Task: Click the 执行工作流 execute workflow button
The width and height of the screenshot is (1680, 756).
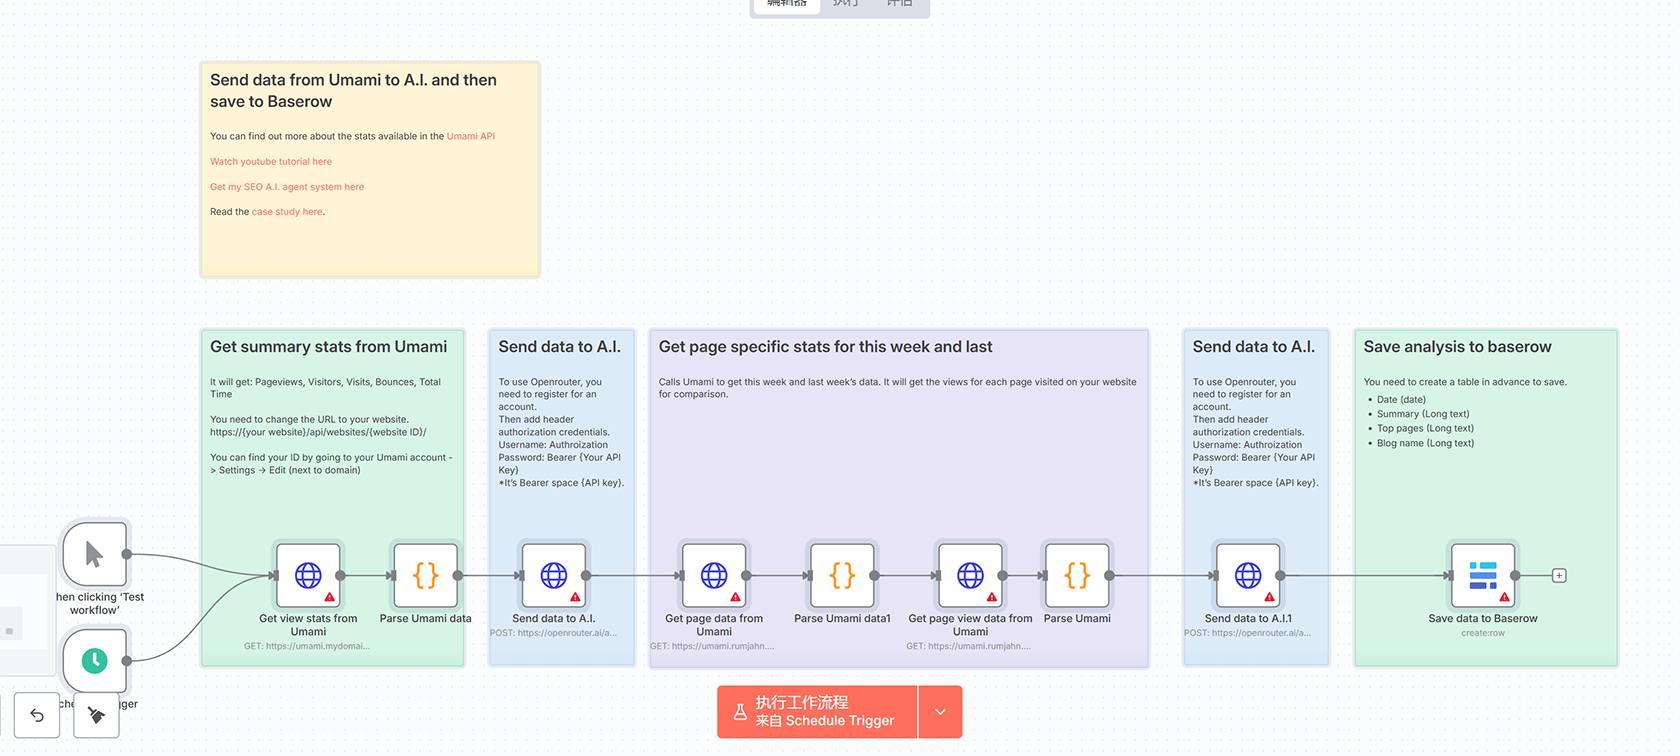Action: pos(817,712)
